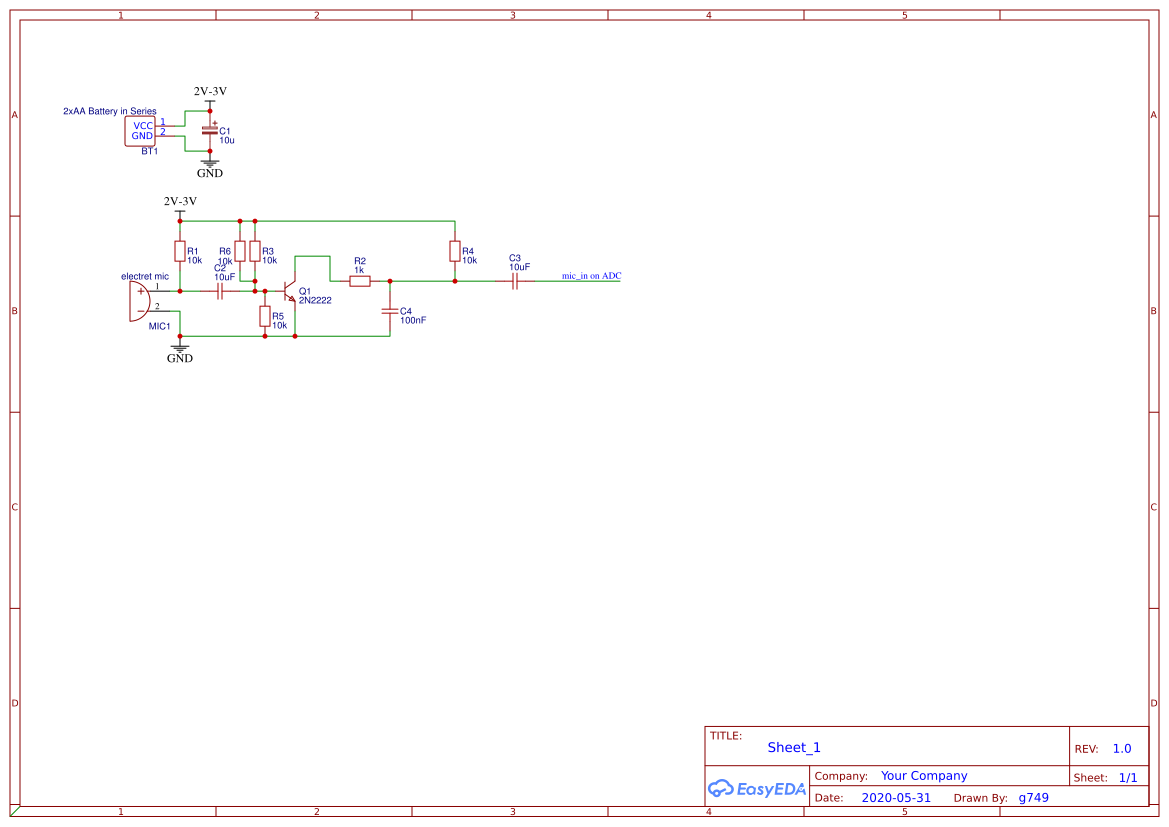Viewport: 1169px width, 827px height.
Task: Click the C3 output capacitor symbol
Action: [x=514, y=281]
